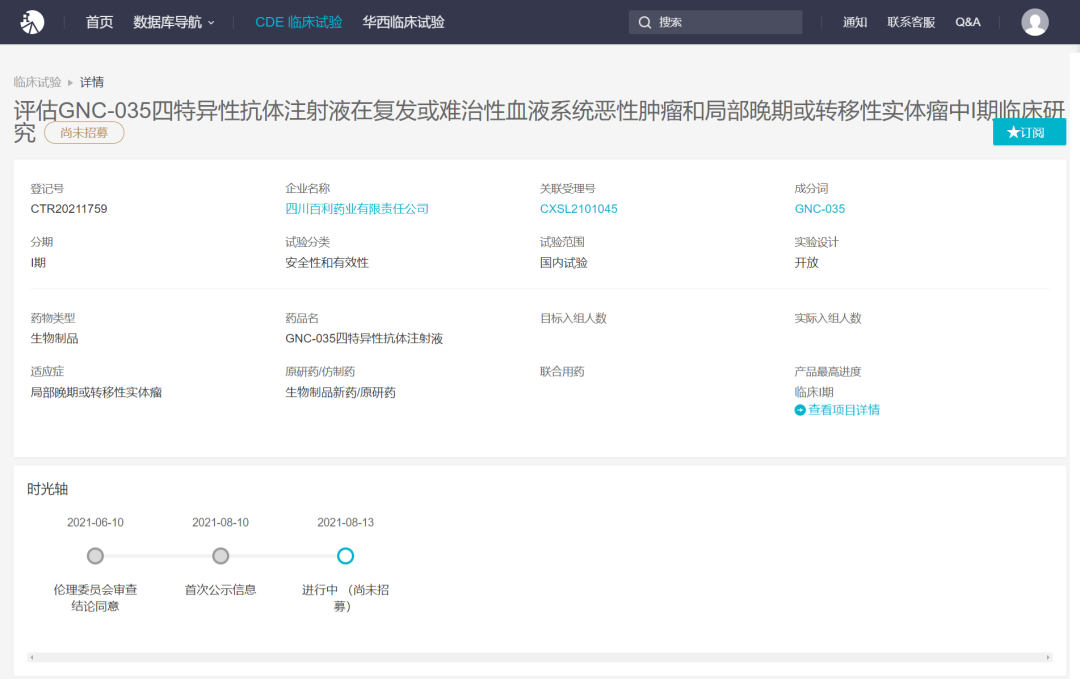
Task: Click the 临床I期 progress value
Action: coord(813,392)
